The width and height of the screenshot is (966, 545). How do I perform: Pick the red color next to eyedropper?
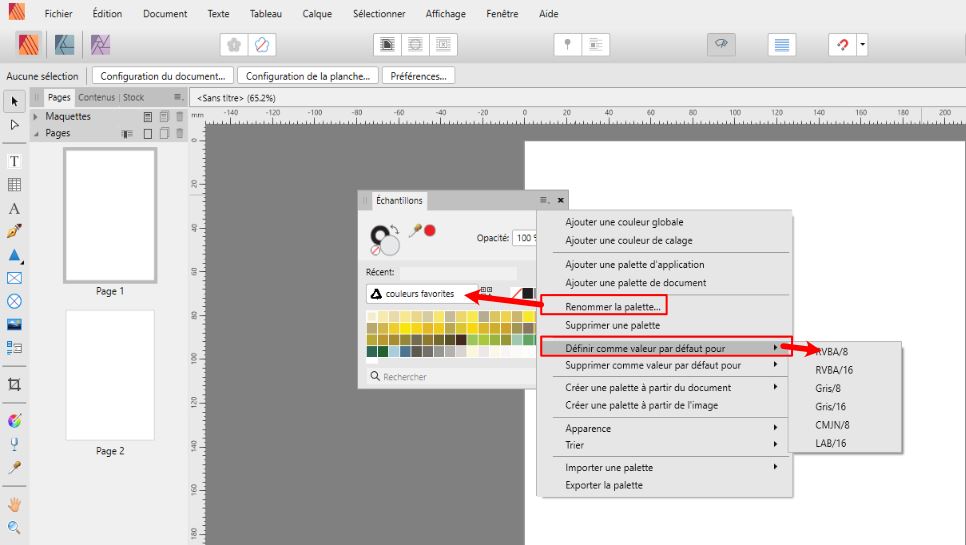(x=430, y=230)
